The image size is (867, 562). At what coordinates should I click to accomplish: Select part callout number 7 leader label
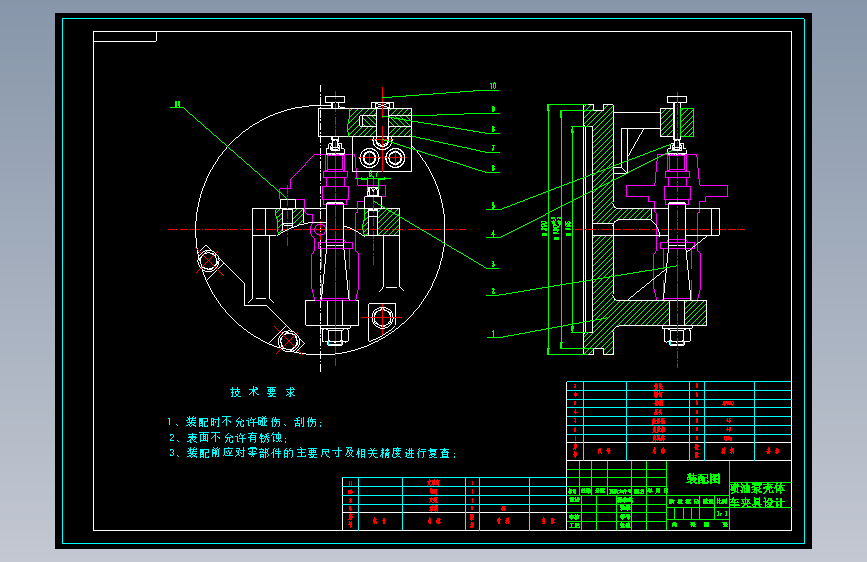[x=493, y=148]
